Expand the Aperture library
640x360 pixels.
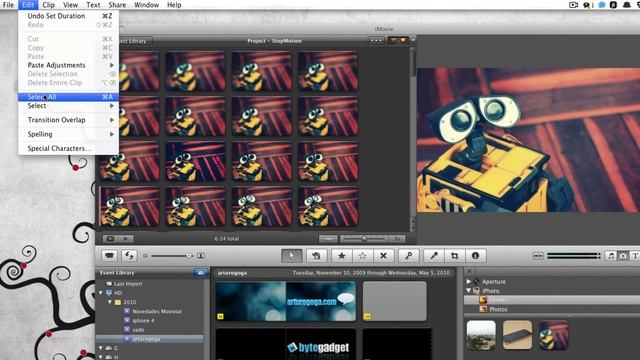coord(469,282)
